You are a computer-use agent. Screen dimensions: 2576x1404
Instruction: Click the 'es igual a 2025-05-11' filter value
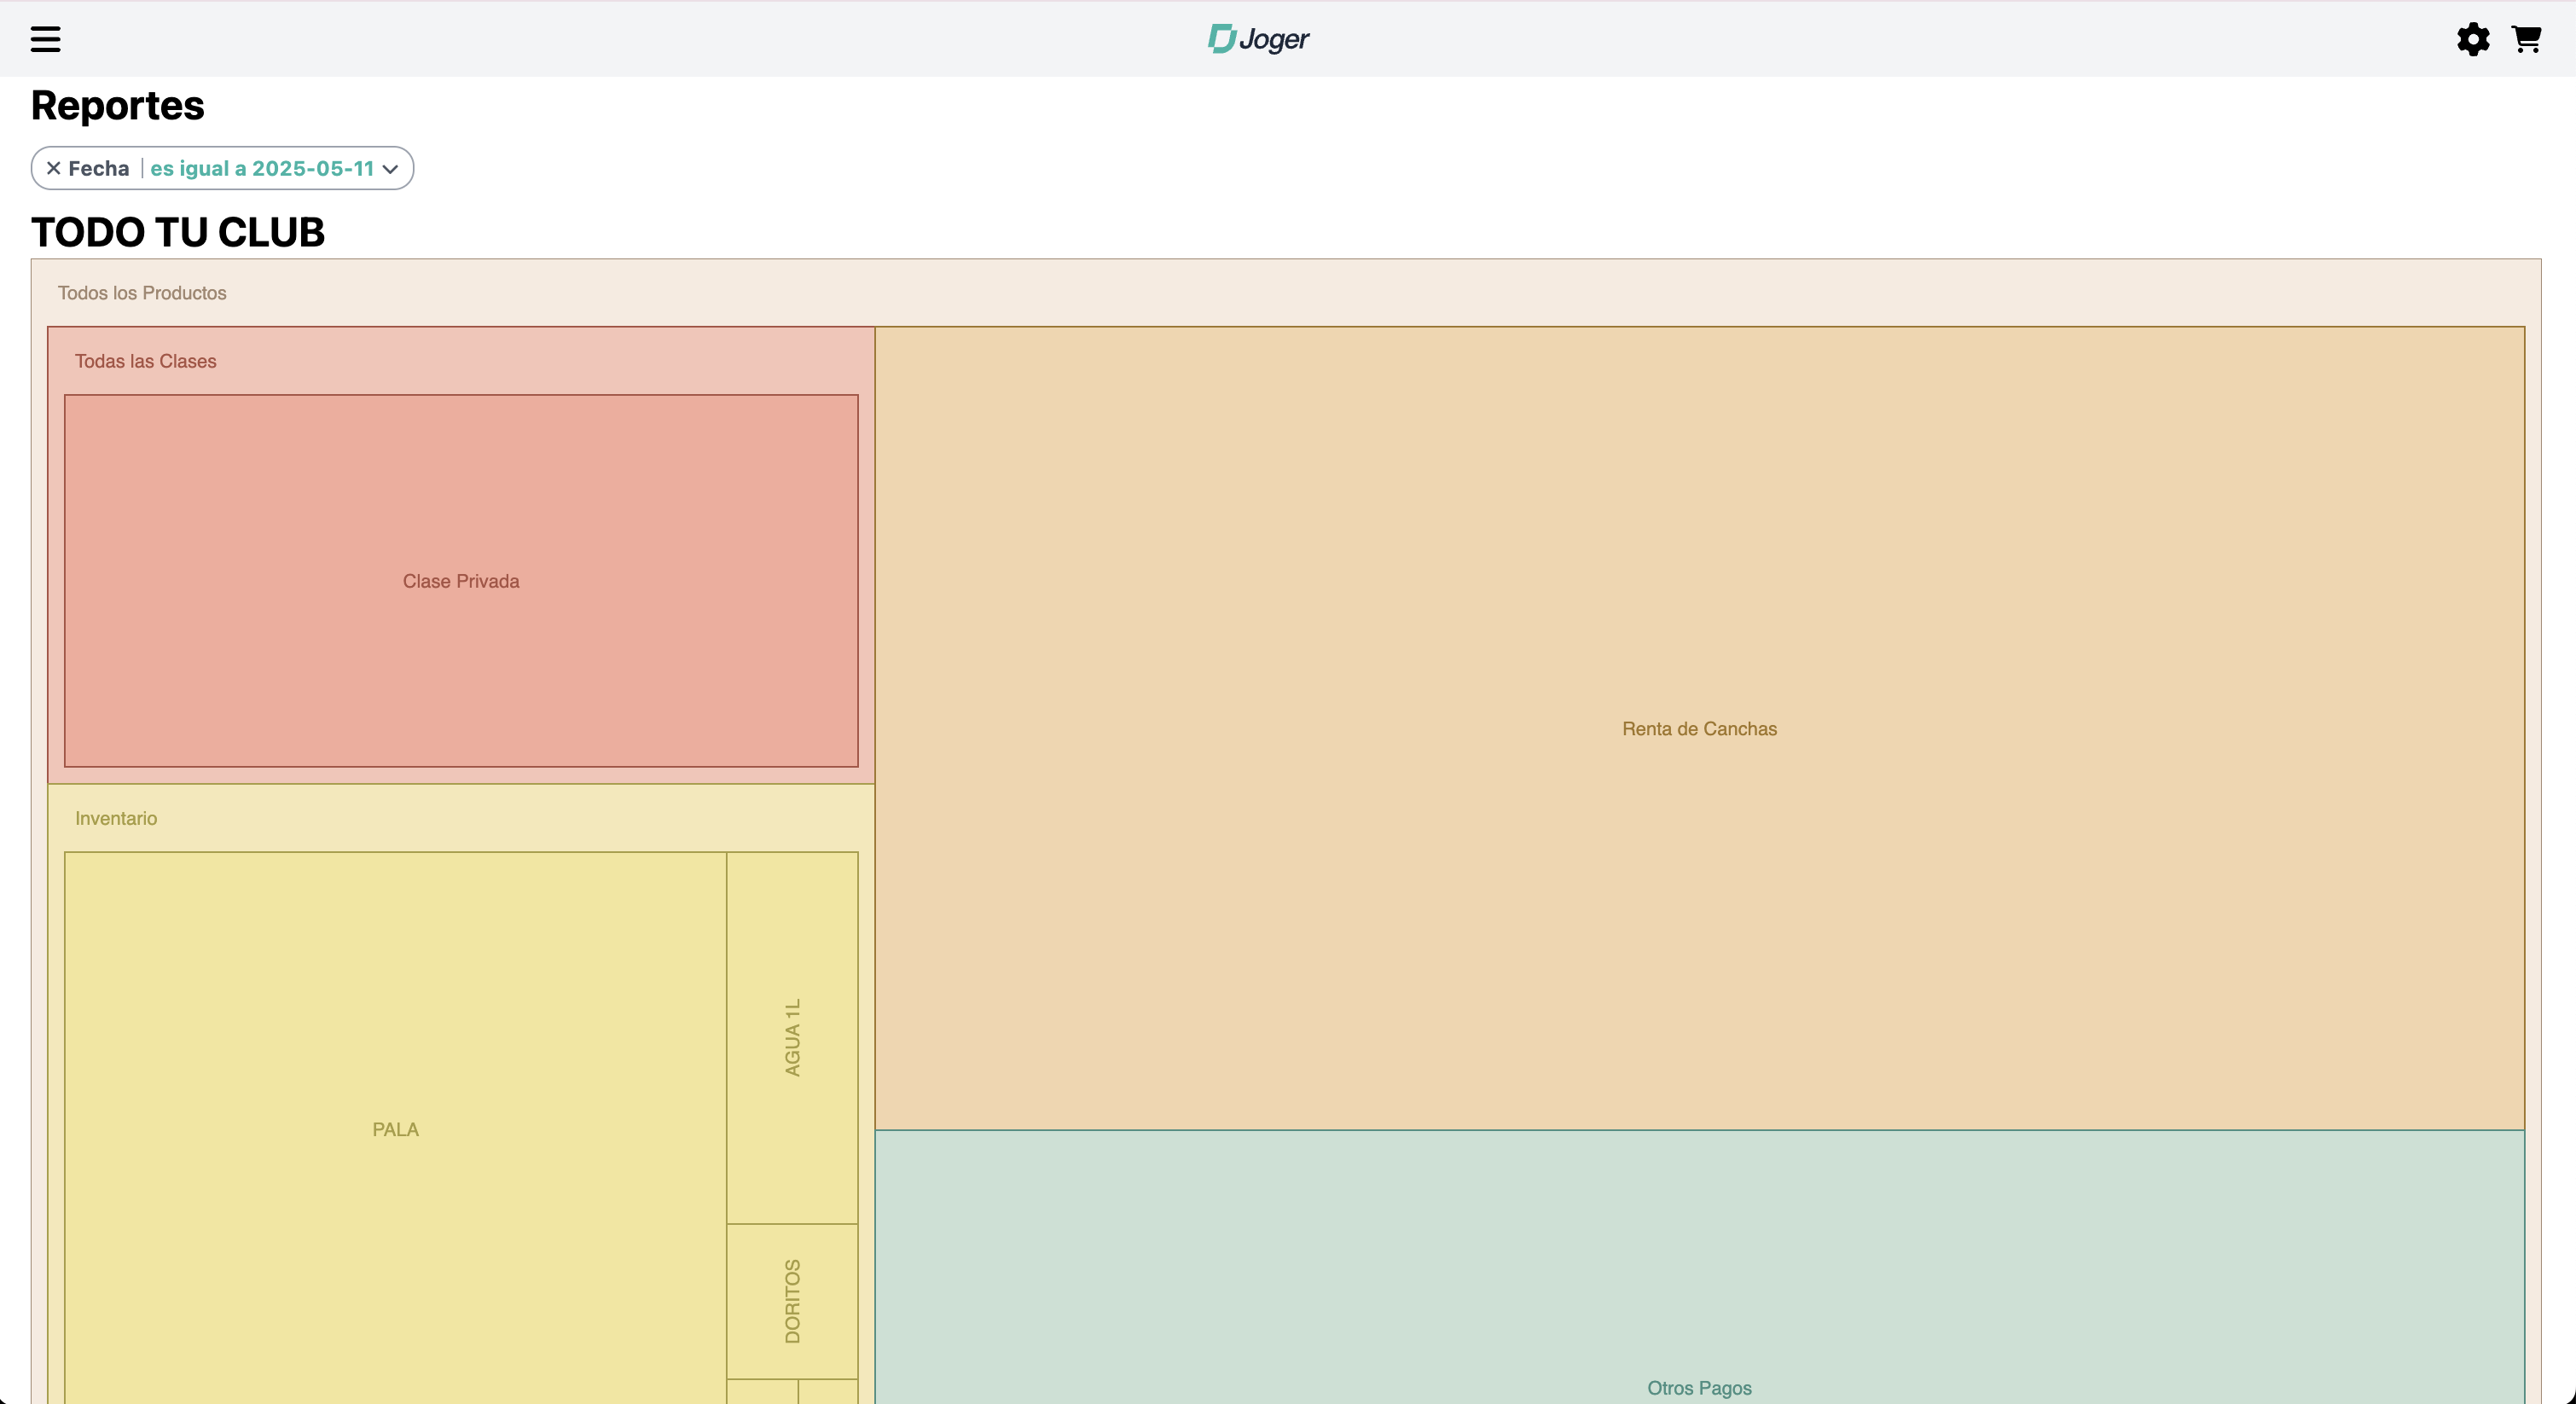pyautogui.click(x=261, y=168)
